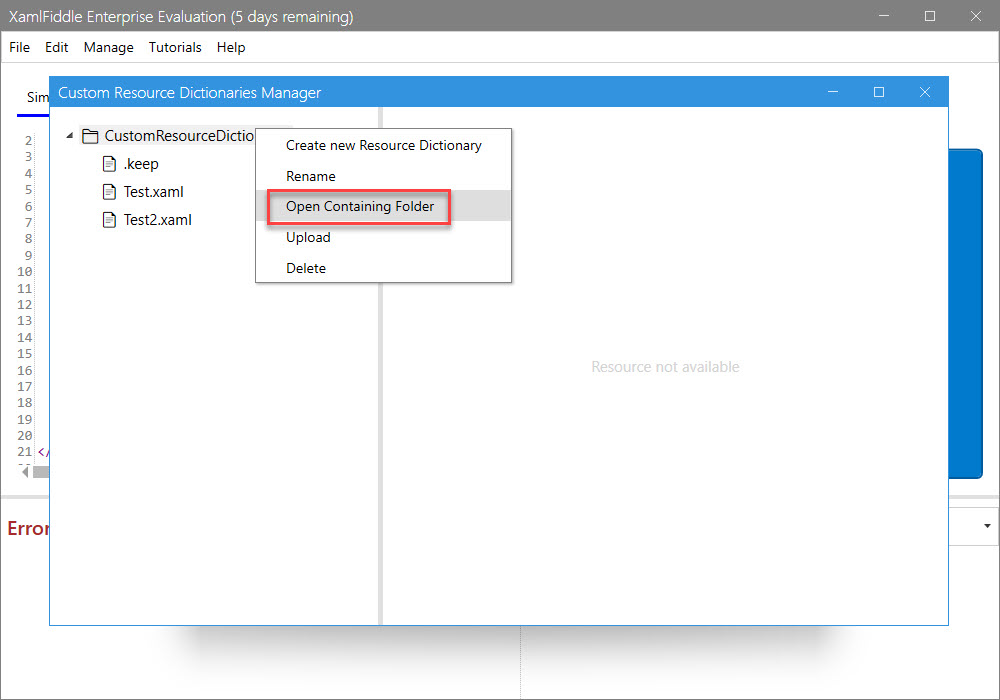Minimize the Custom Resource Dictionaries Manager

[833, 92]
